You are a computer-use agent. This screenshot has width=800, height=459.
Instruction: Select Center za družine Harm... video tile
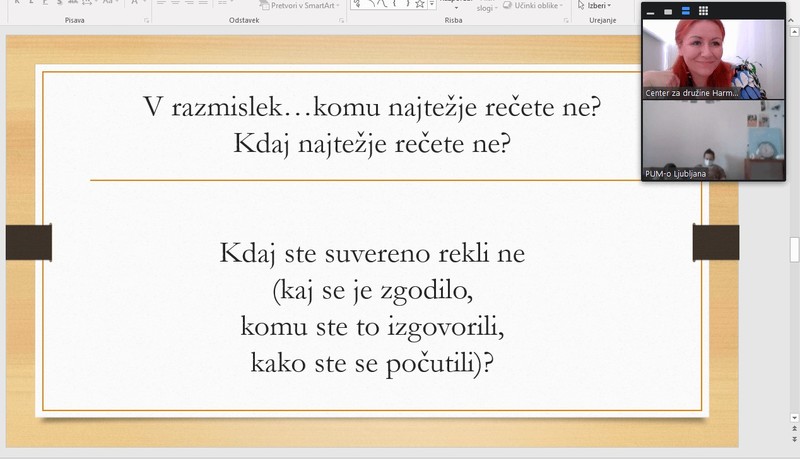713,59
